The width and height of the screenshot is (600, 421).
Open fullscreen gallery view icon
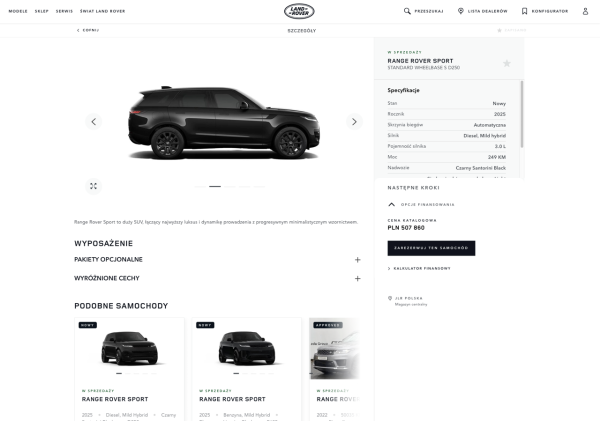93,186
